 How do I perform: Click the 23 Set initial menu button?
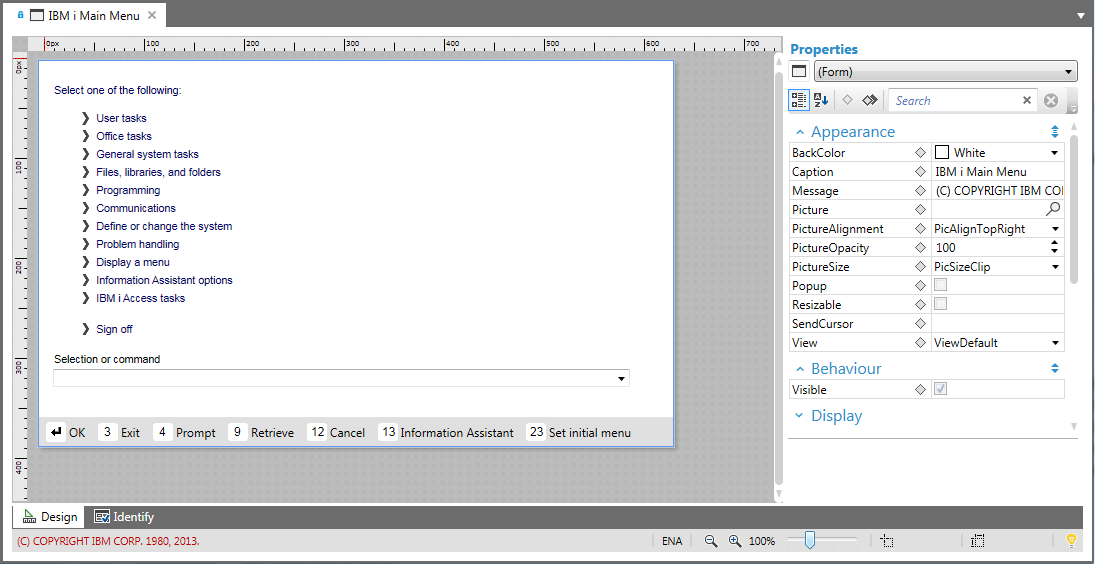579,432
